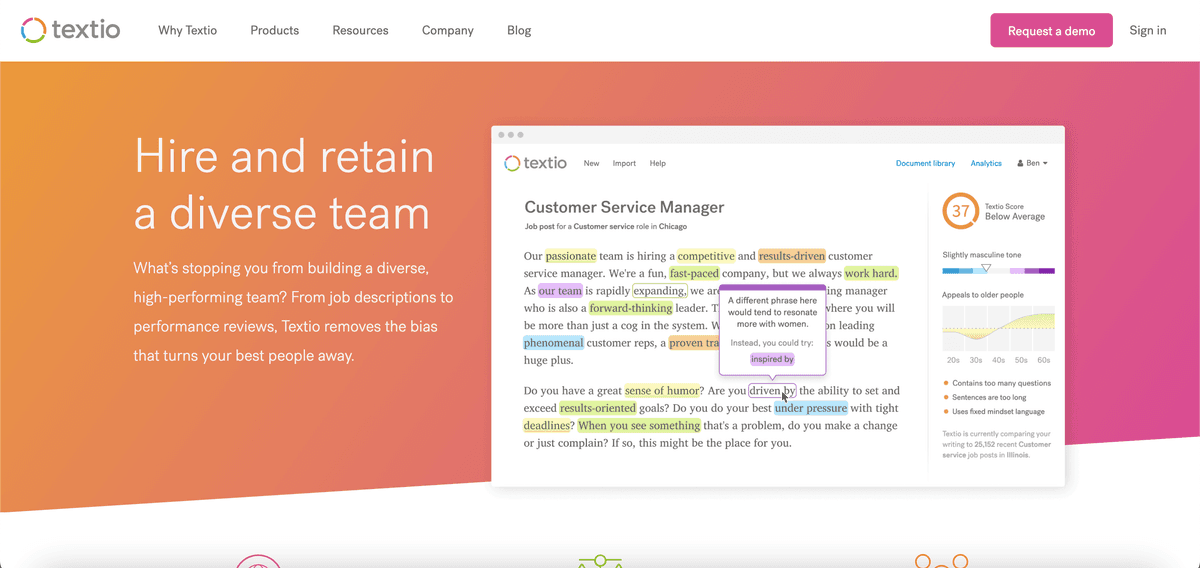Select Help in the mockup toolbar
This screenshot has width=1200, height=568.
click(x=657, y=163)
